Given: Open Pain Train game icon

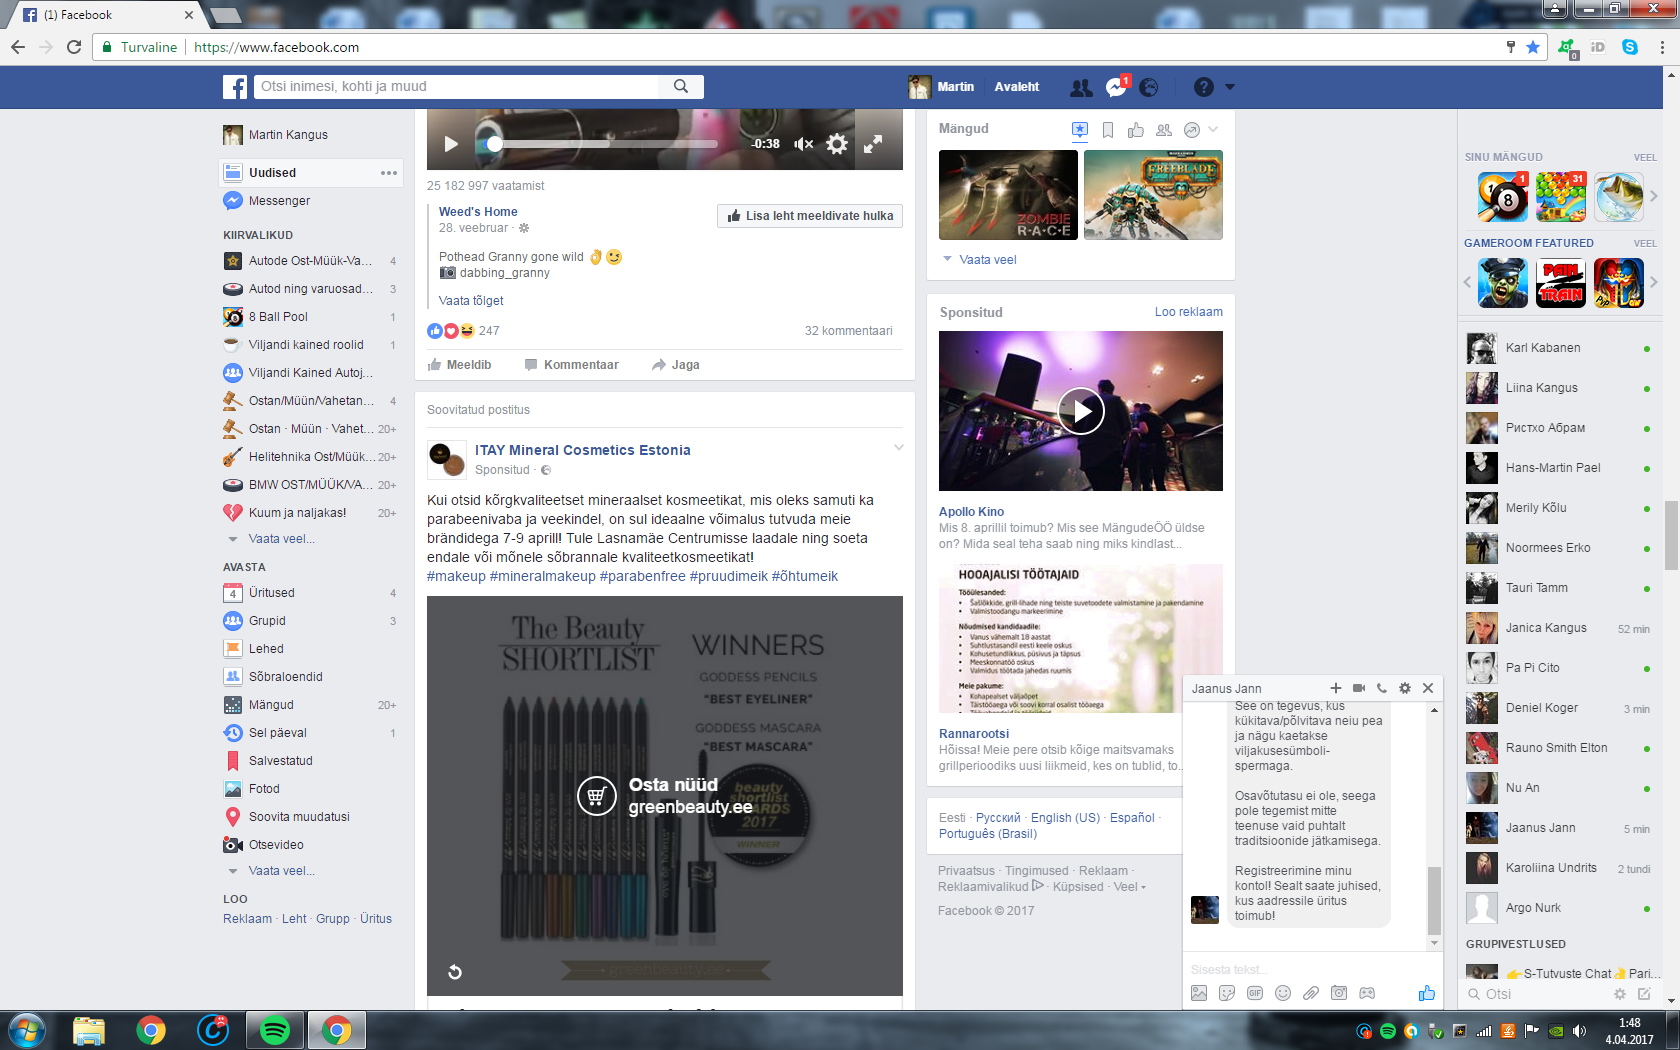Looking at the screenshot, I should (x=1561, y=283).
